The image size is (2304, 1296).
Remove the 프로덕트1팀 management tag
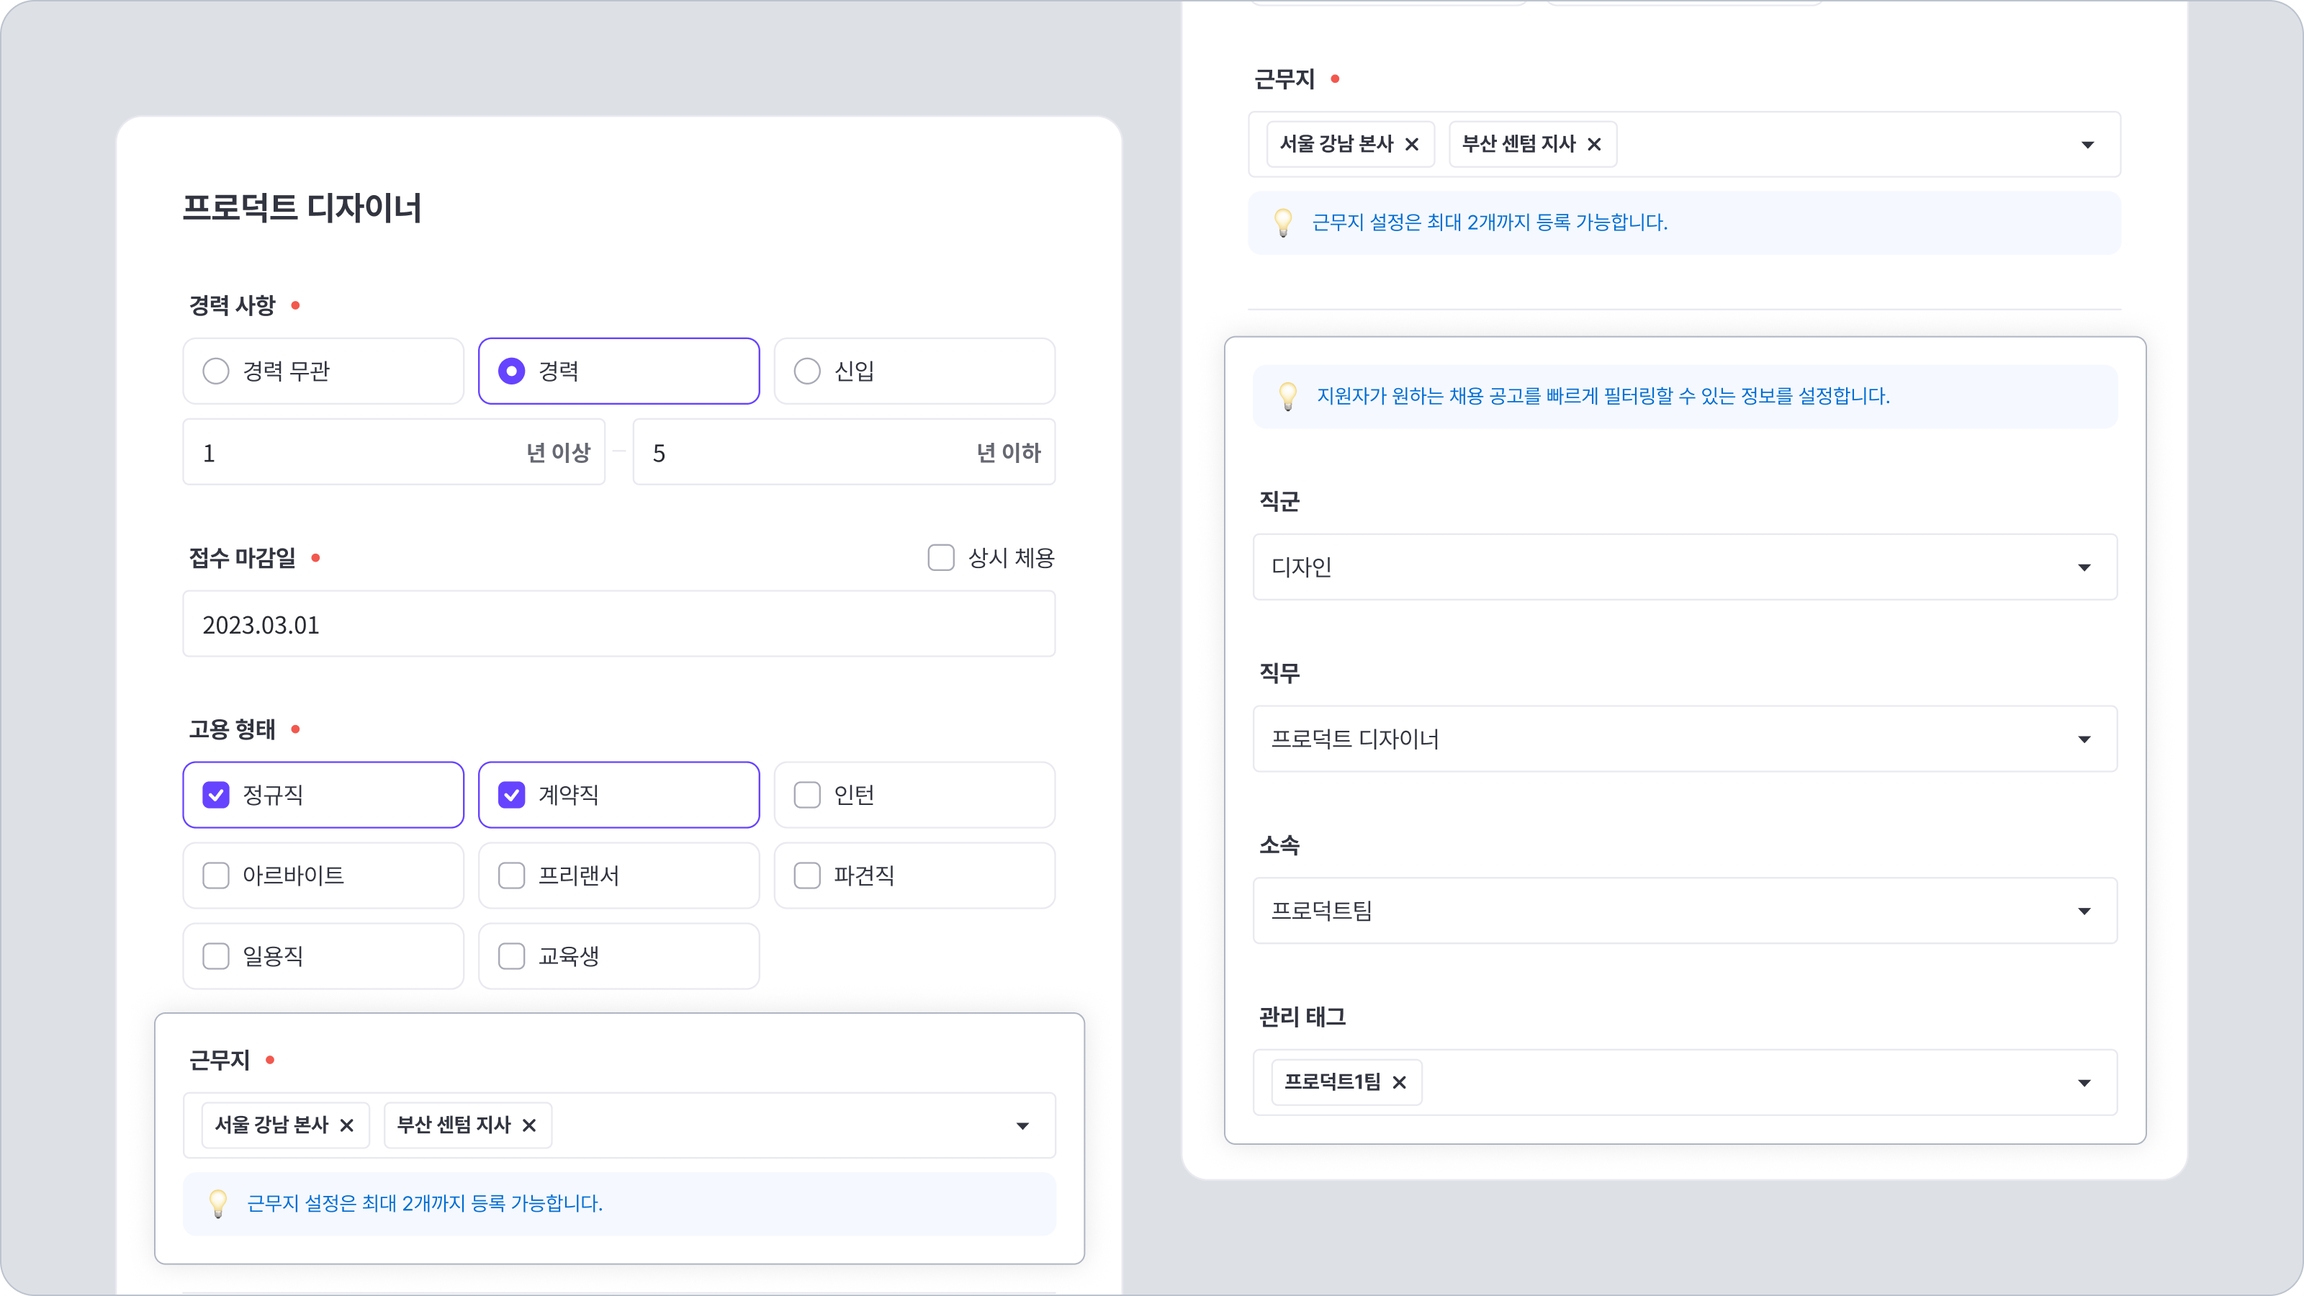point(1399,1082)
